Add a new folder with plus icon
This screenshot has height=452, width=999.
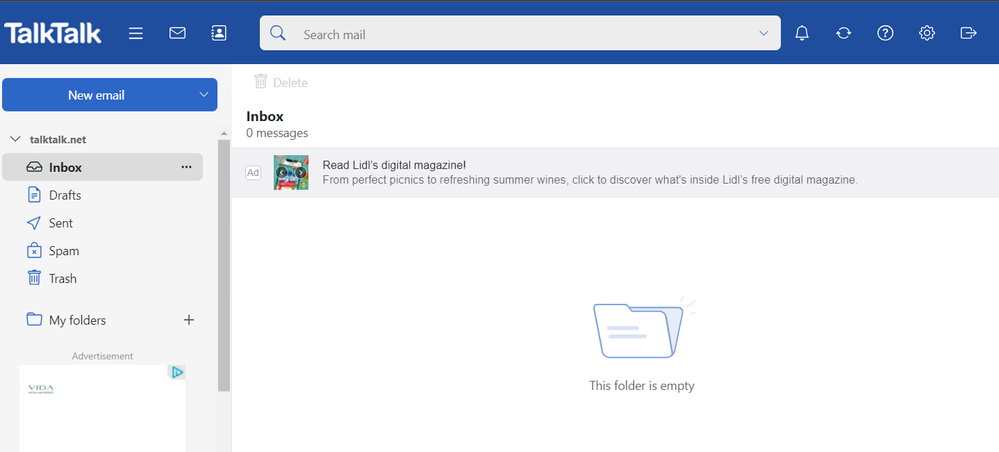[189, 320]
